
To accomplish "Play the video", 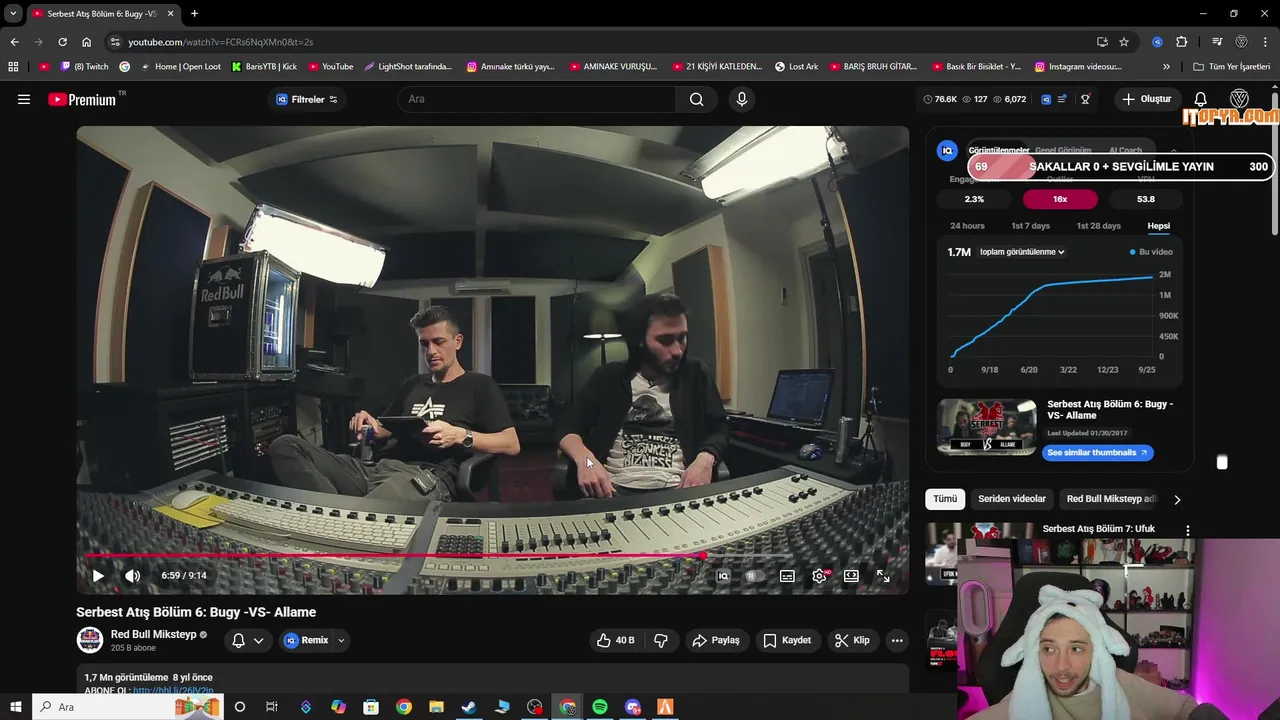I will (98, 576).
